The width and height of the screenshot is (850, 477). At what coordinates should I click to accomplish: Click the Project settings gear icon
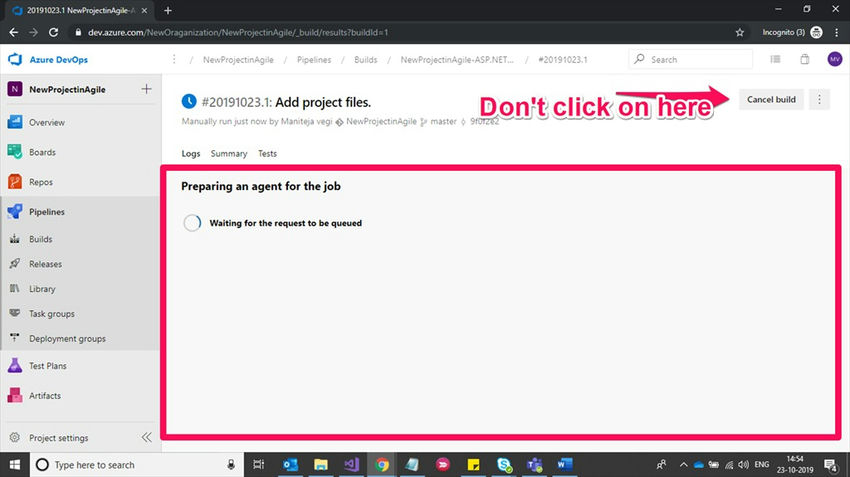(15, 437)
